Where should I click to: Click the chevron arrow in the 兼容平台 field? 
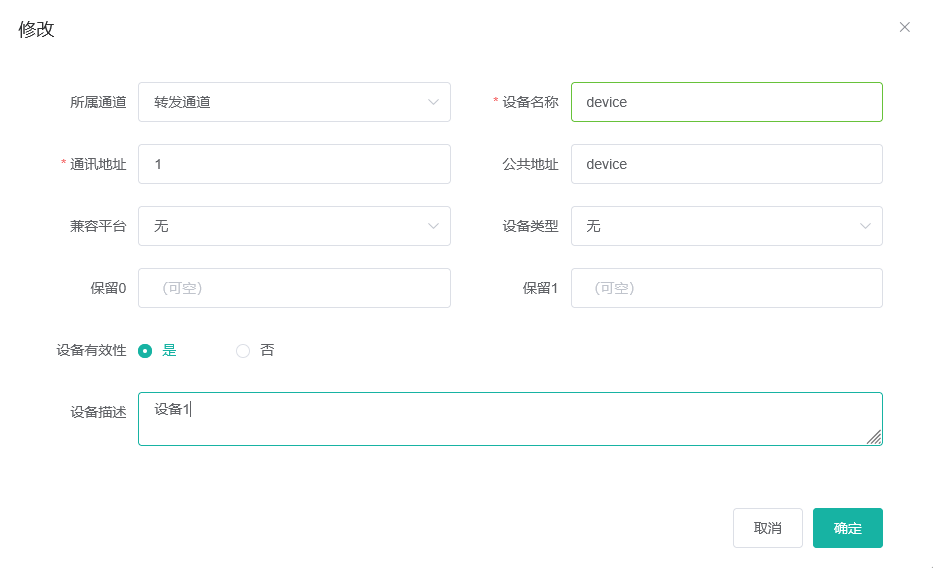coord(434,226)
